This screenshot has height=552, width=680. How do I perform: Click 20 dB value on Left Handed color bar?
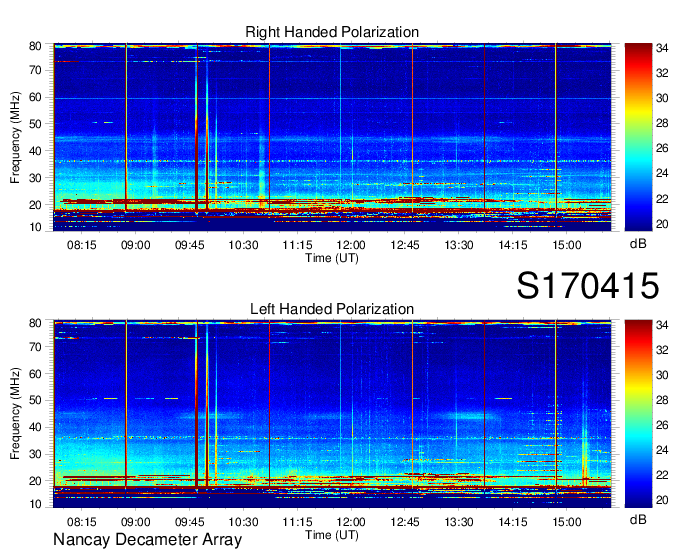click(662, 500)
